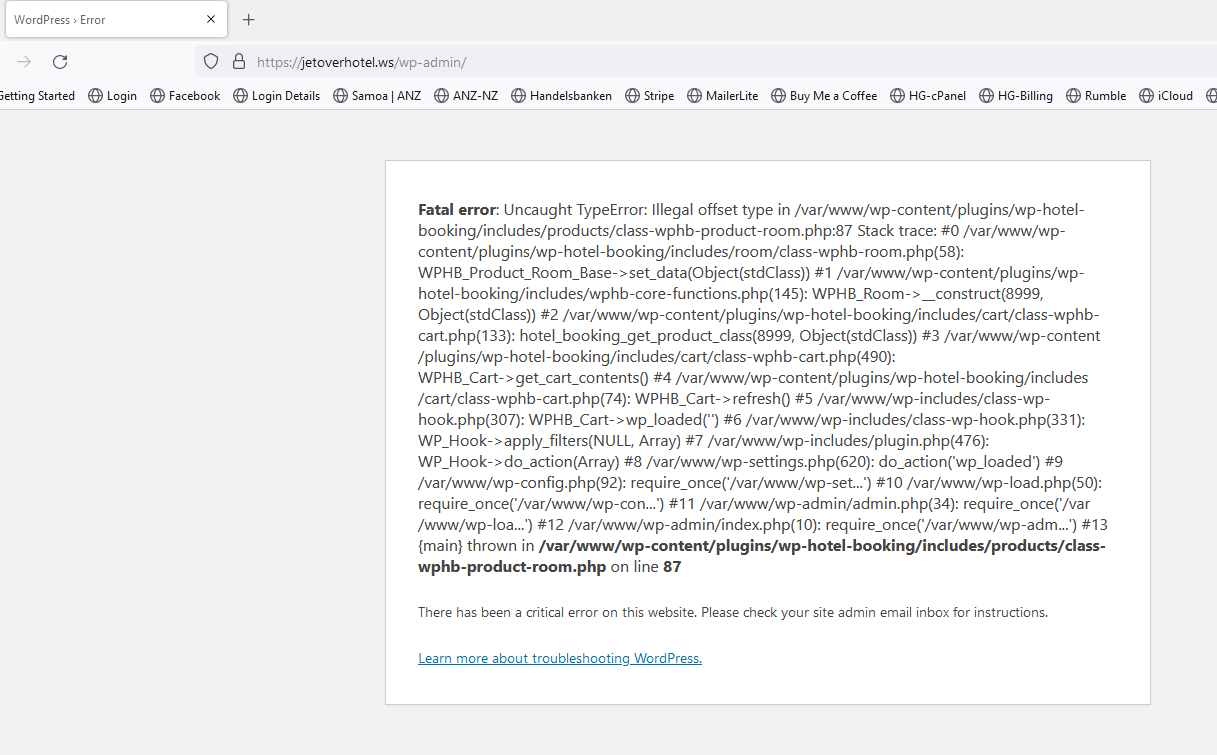Select the WordPress › Error tab
This screenshot has height=755, width=1217.
tap(114, 19)
